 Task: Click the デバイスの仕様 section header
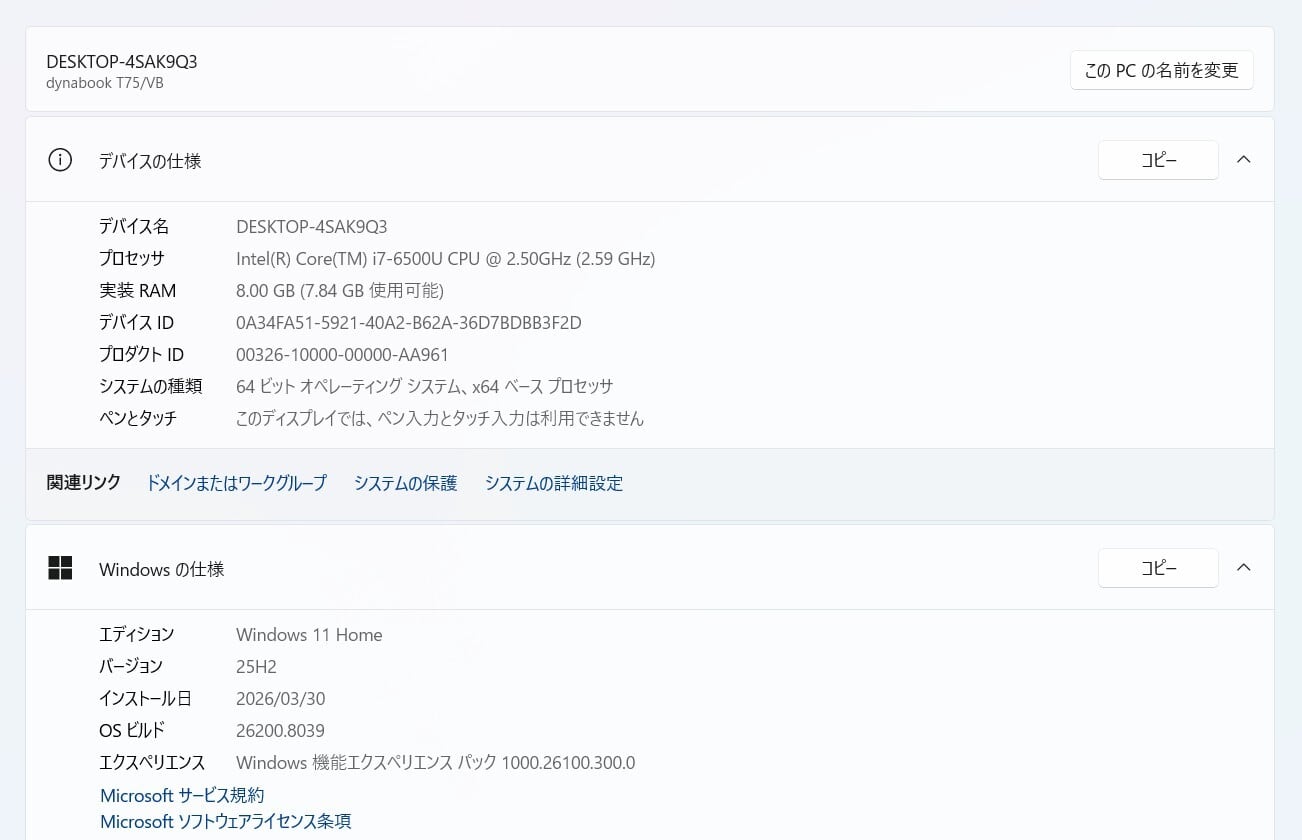650,160
